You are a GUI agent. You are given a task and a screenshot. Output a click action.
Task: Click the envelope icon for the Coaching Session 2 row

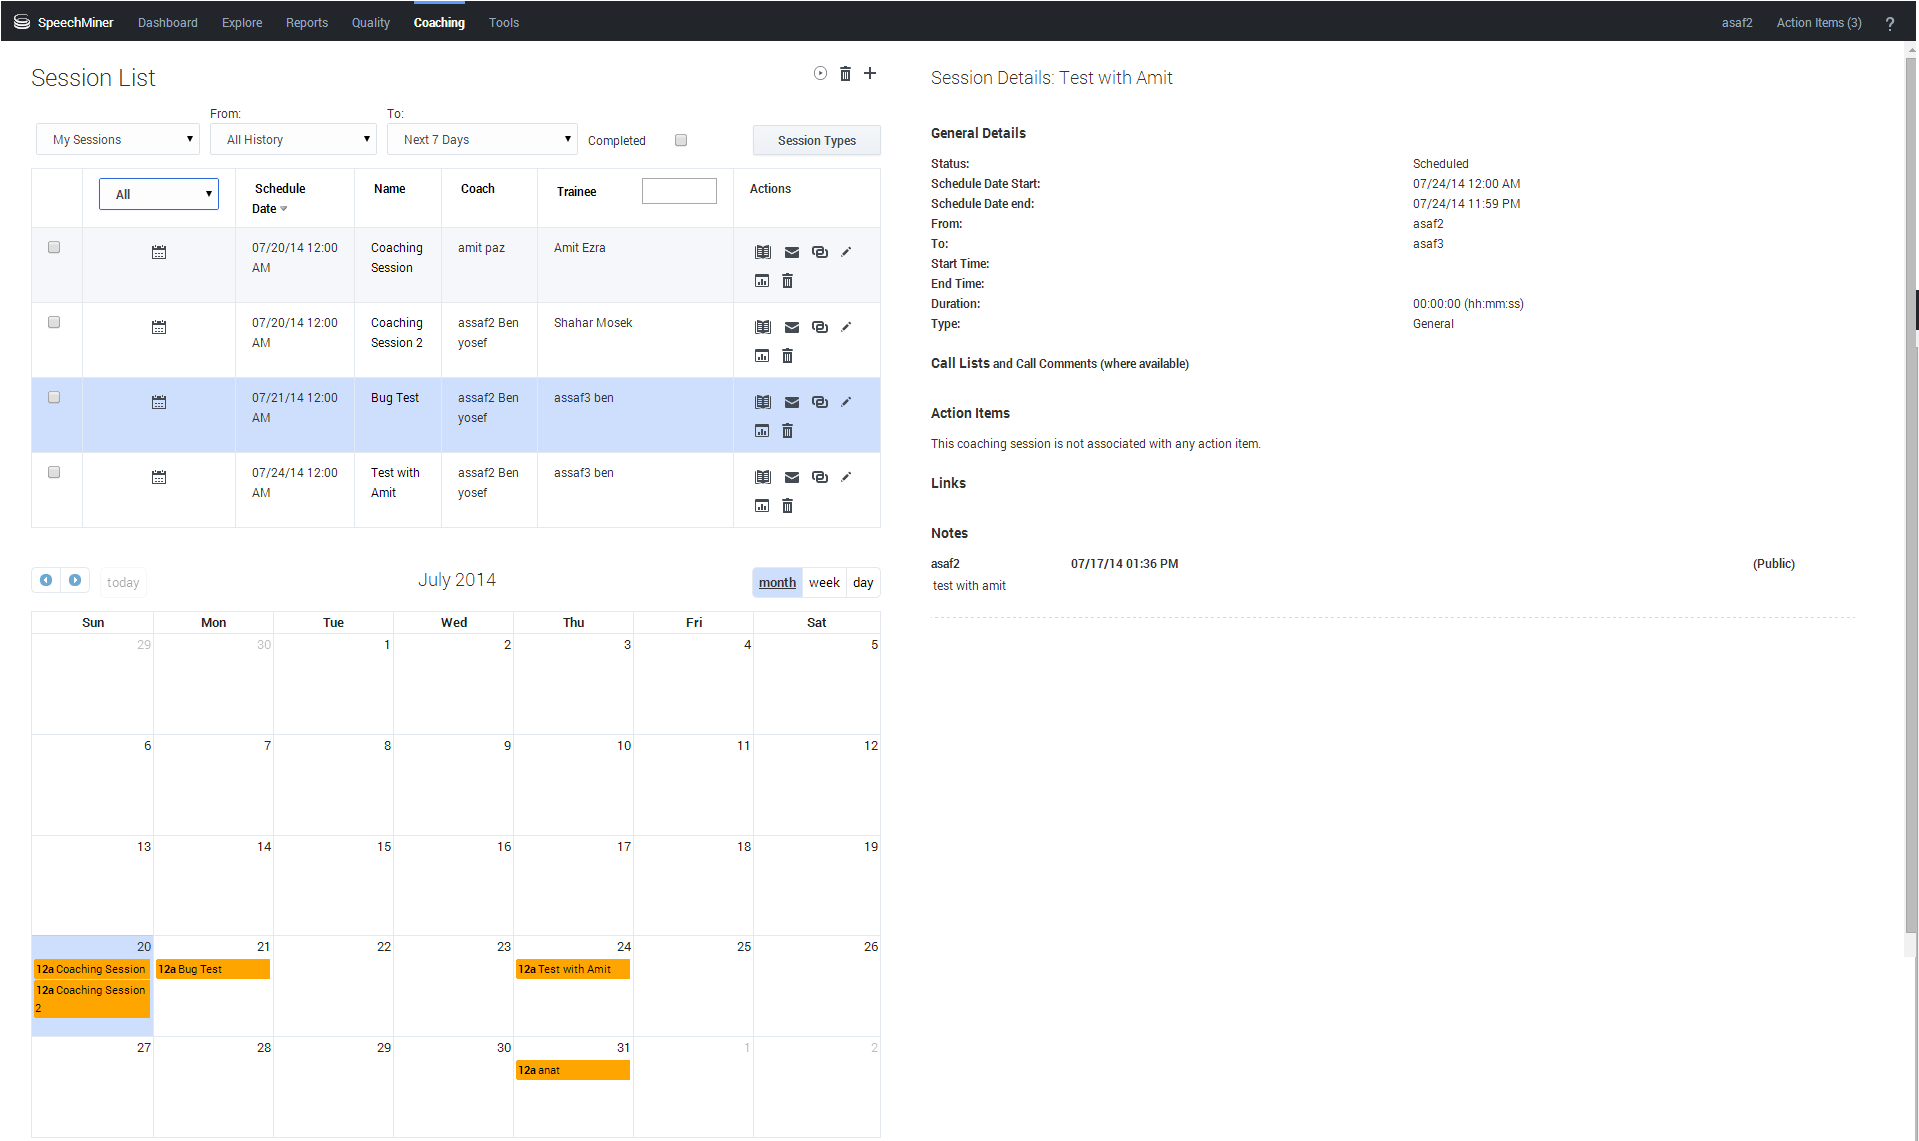[x=791, y=327]
